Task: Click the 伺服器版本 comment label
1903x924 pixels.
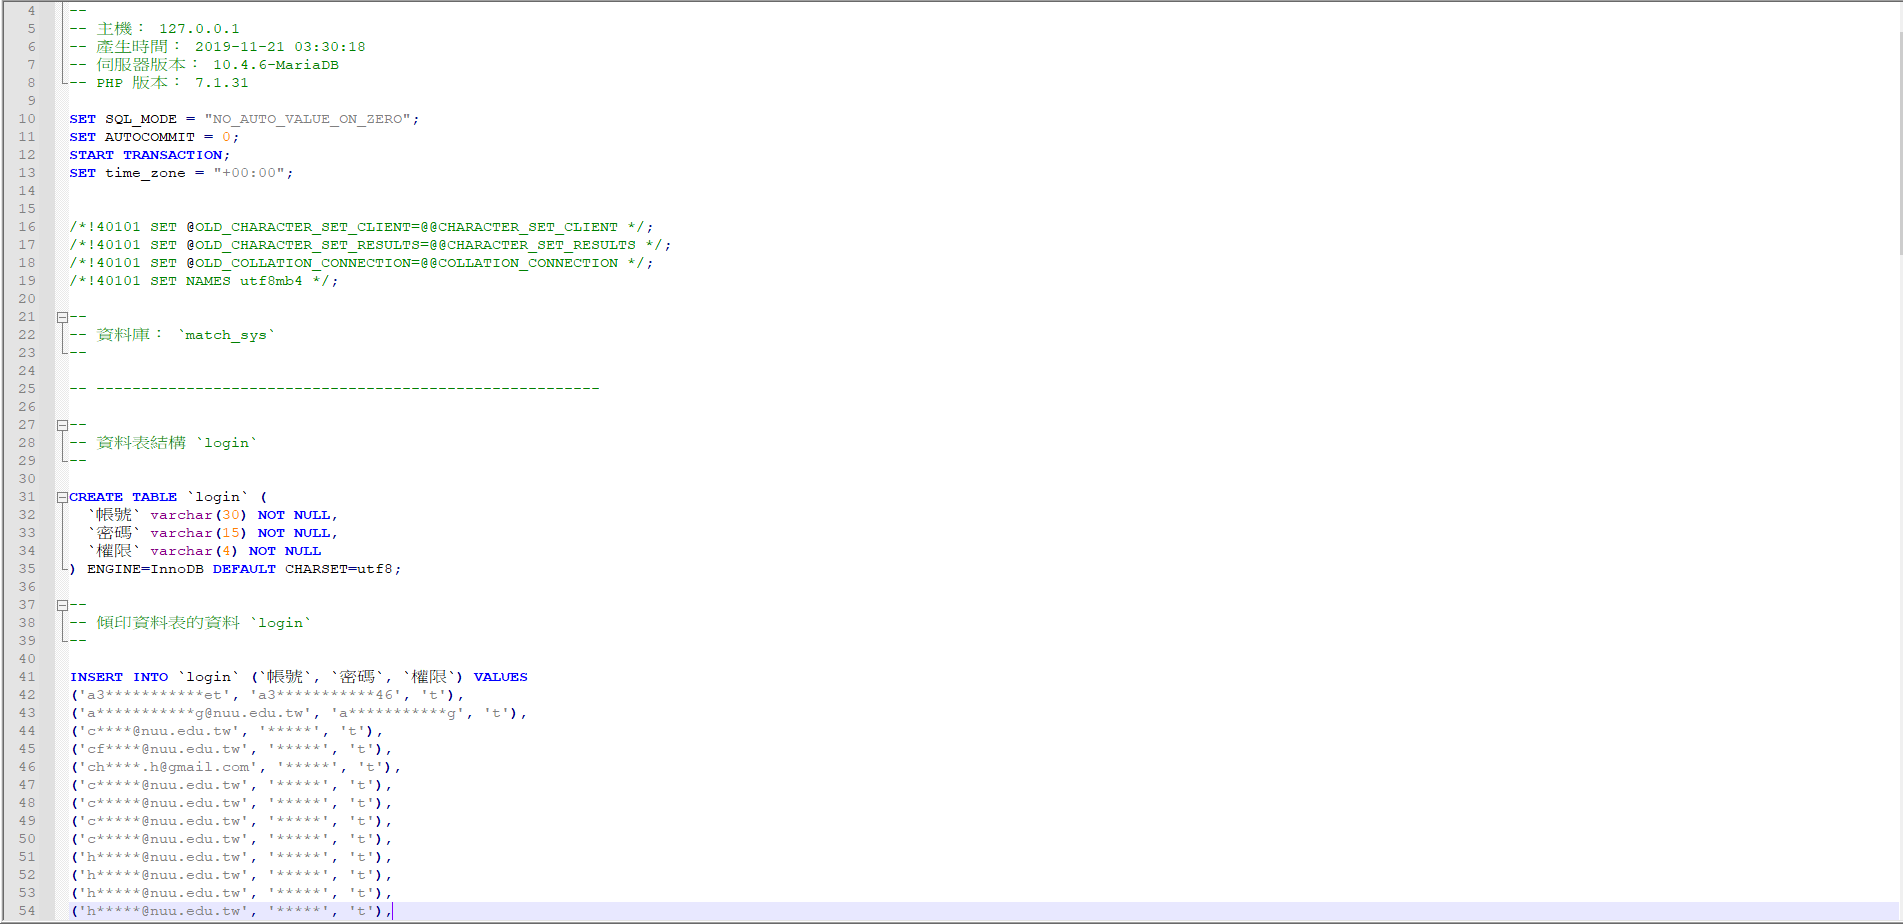Action: (x=147, y=65)
